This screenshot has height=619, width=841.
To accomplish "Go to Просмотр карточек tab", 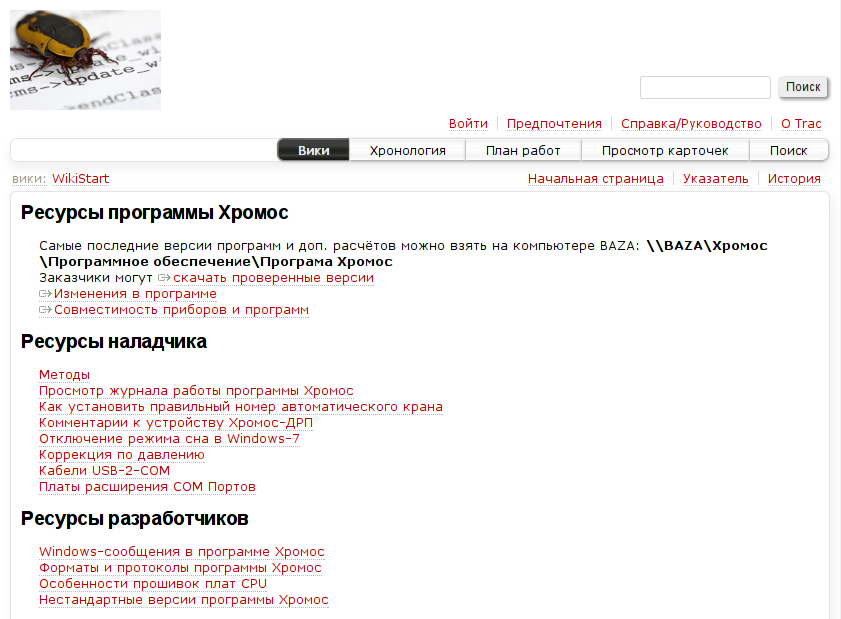I will pos(665,151).
